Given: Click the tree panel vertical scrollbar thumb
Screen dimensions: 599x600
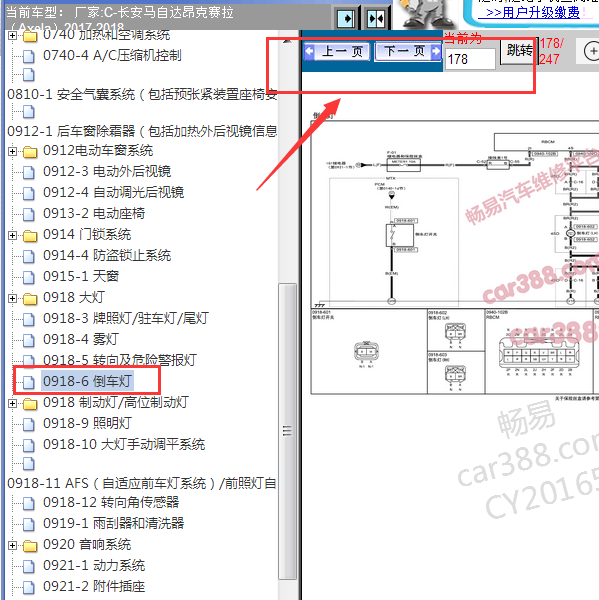Looking at the screenshot, I should (287, 431).
